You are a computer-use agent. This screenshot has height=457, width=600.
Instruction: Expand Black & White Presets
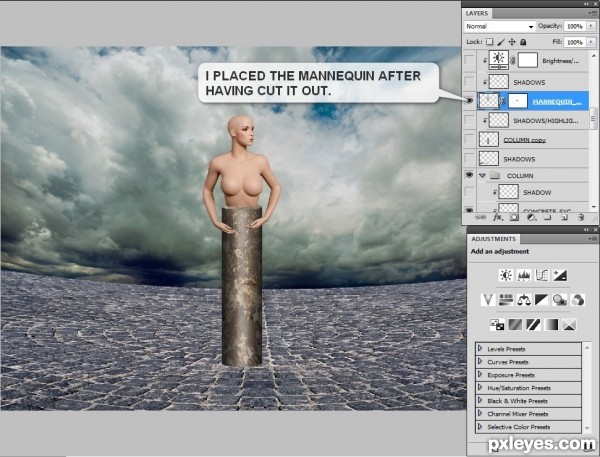coord(480,400)
